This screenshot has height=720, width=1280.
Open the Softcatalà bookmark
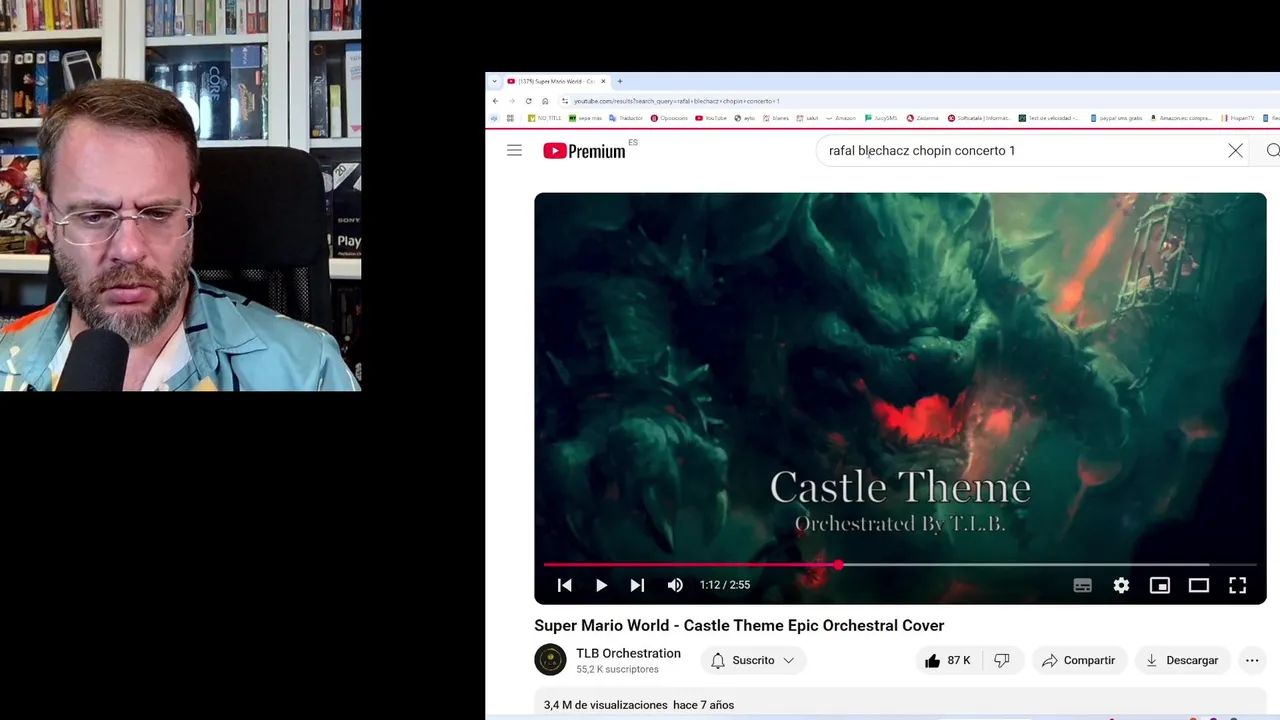coord(979,118)
